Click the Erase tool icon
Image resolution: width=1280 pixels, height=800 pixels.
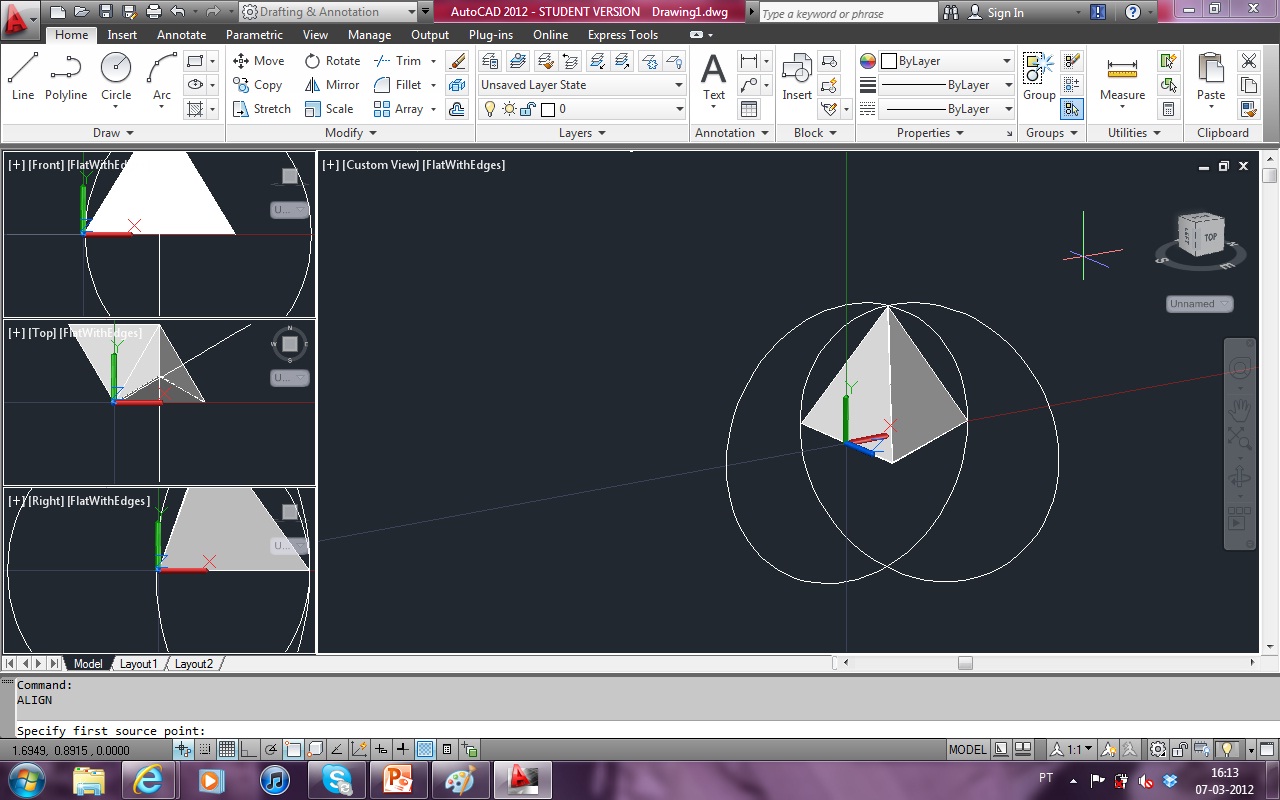(x=457, y=61)
